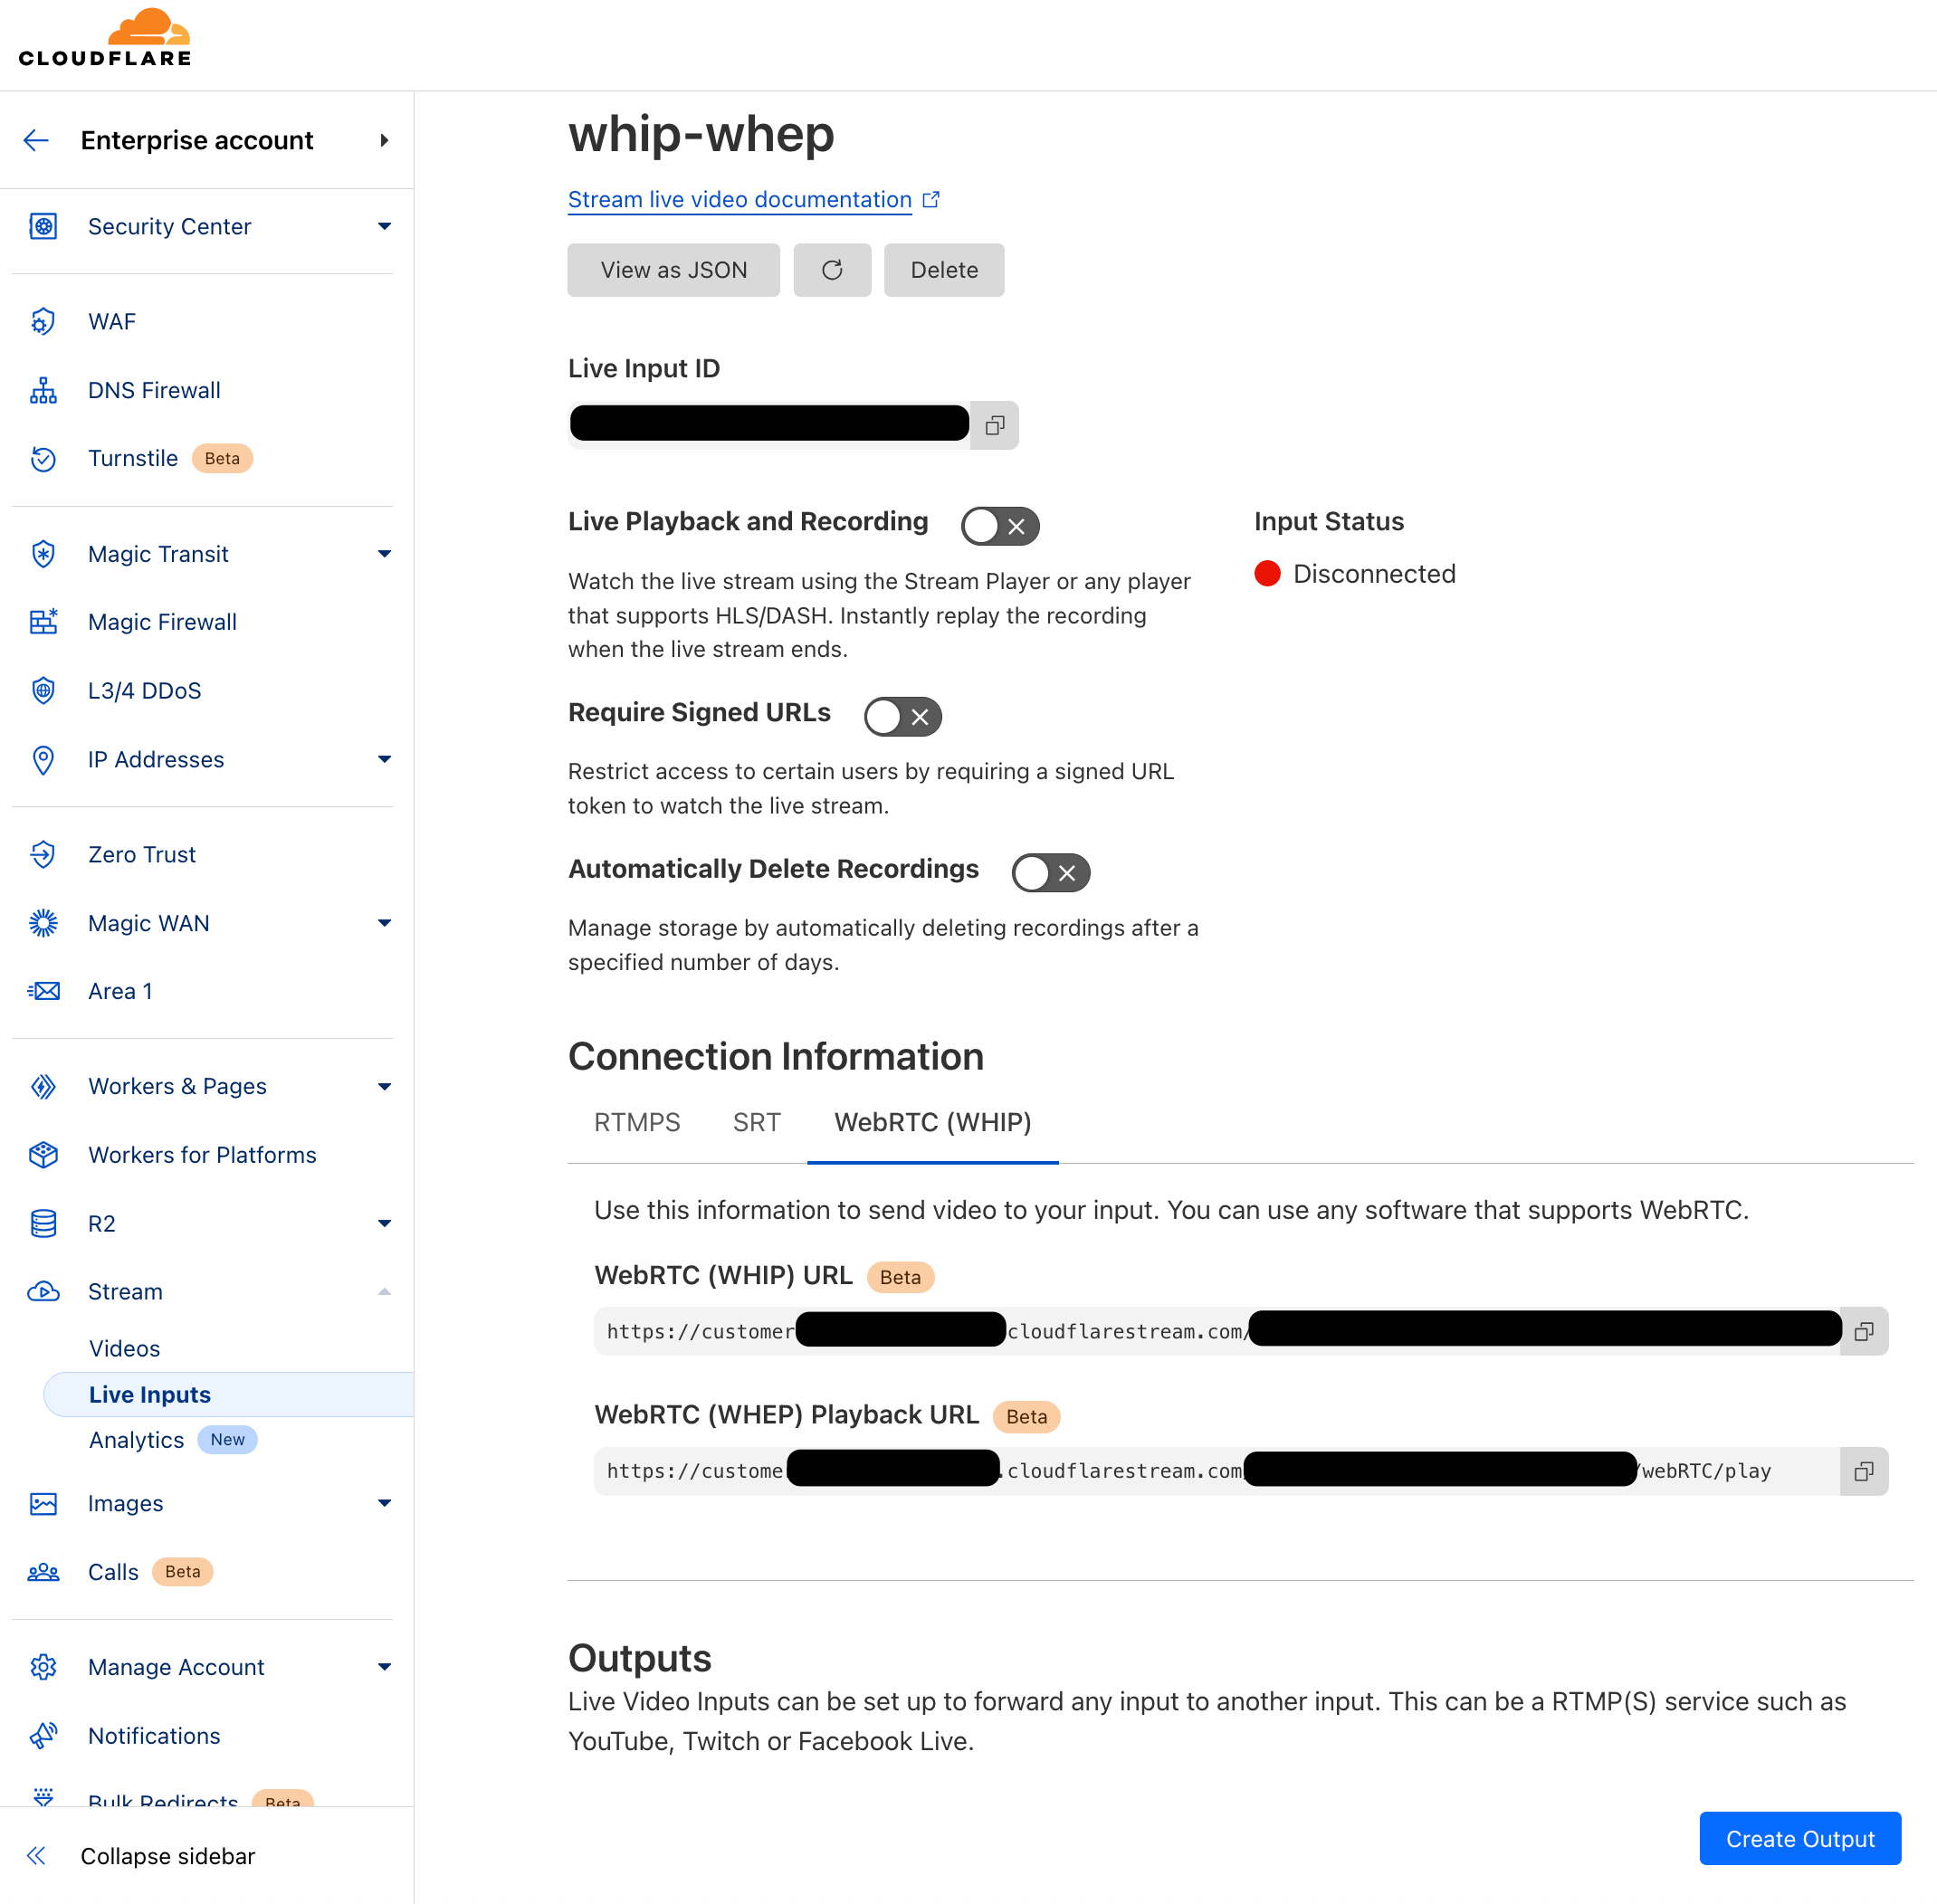
Task: Collapse the Stream section
Action: tap(384, 1291)
